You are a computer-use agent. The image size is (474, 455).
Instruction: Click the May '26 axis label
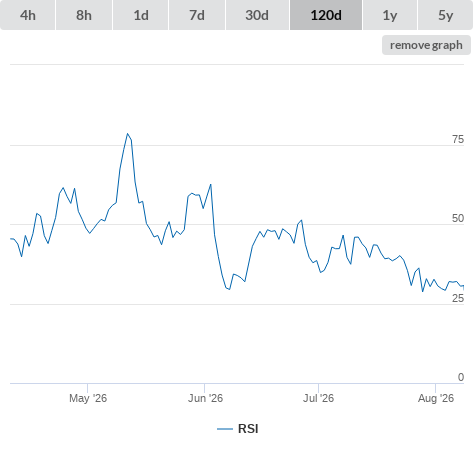click(88, 398)
